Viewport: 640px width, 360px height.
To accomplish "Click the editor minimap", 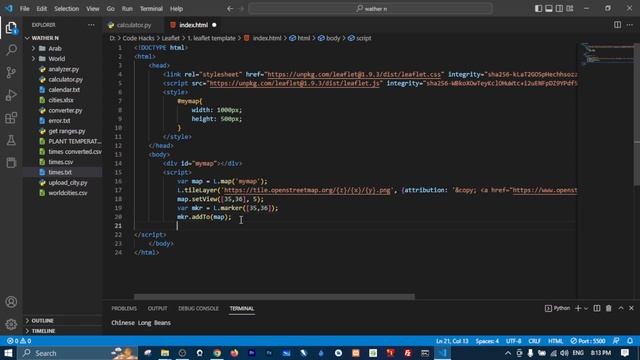I will [x=608, y=55].
